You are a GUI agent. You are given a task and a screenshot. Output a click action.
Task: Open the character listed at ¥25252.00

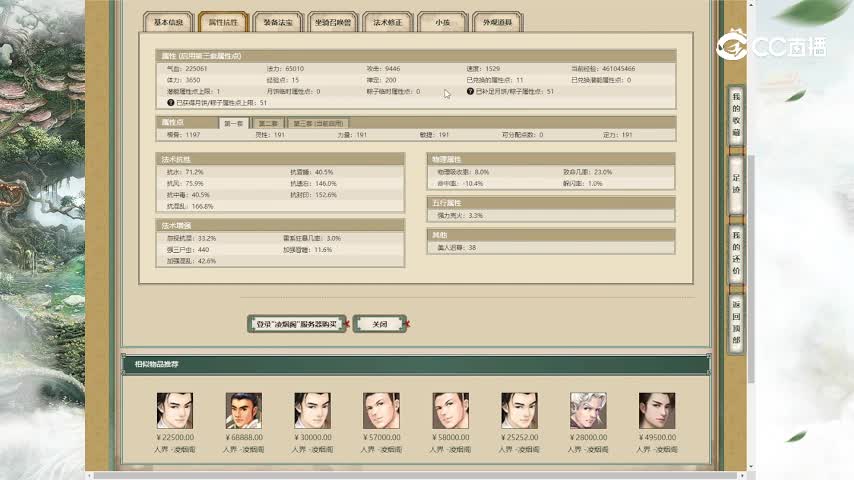519,411
